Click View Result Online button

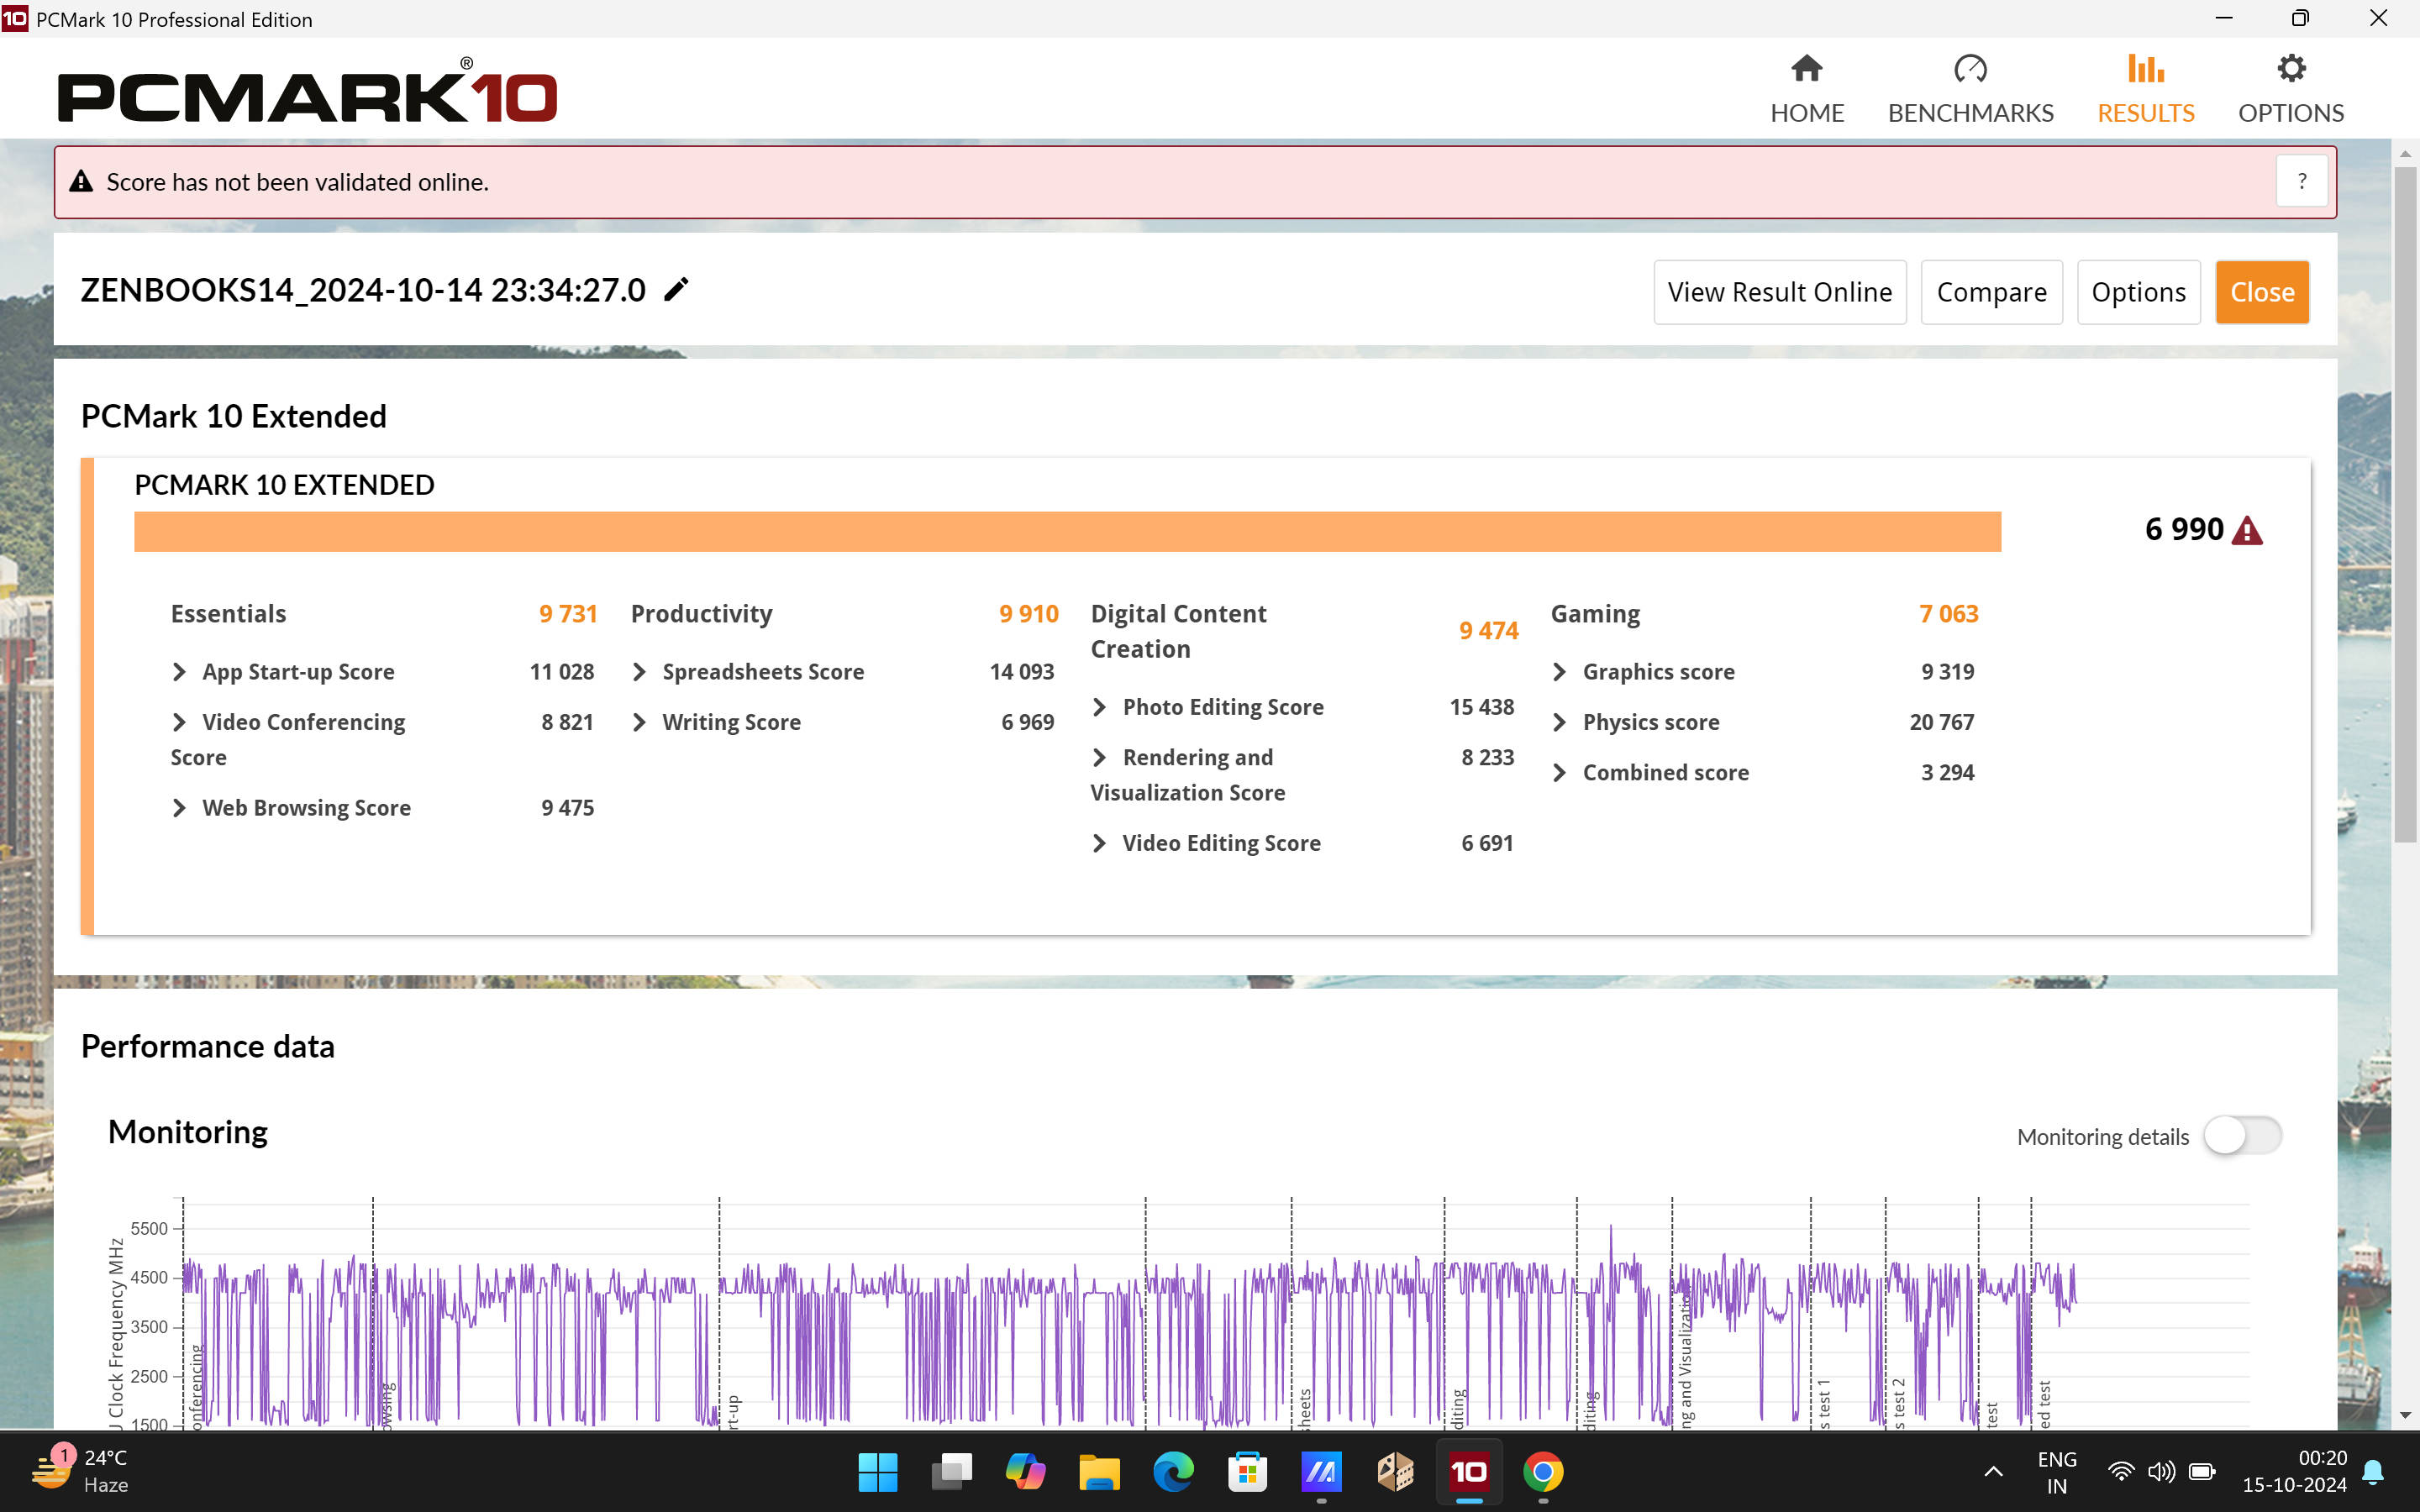pos(1779,292)
